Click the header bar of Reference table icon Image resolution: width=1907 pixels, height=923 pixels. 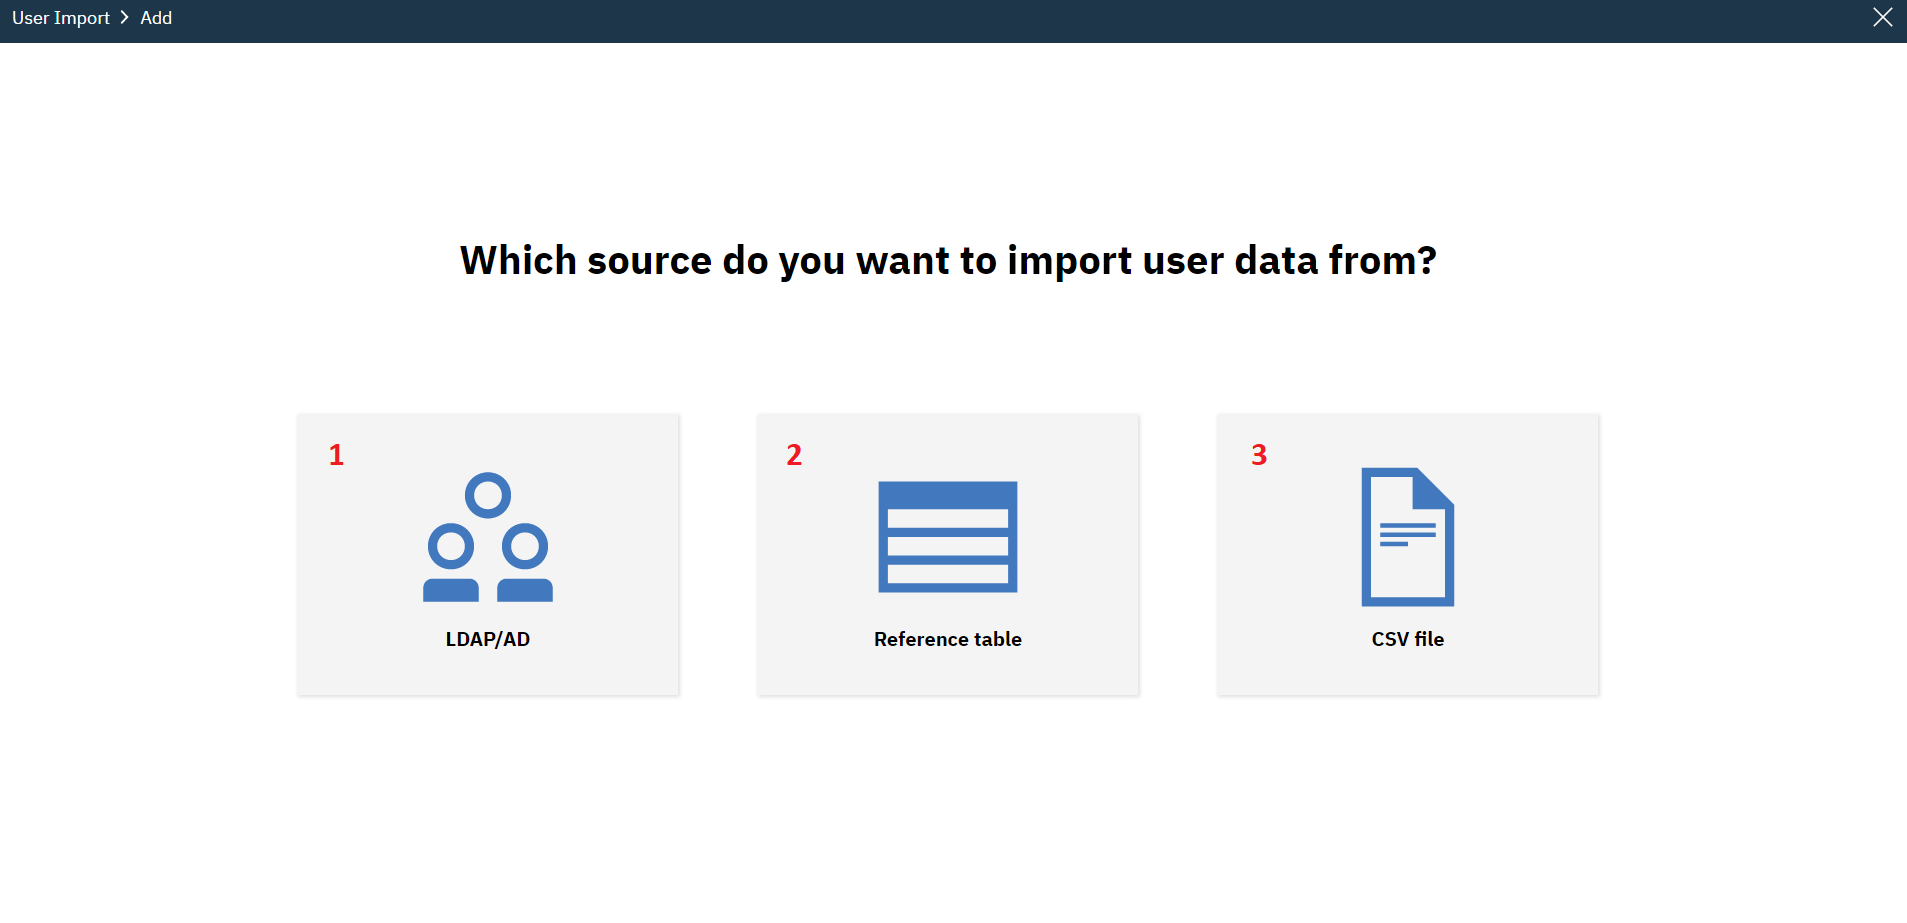pyautogui.click(x=948, y=494)
